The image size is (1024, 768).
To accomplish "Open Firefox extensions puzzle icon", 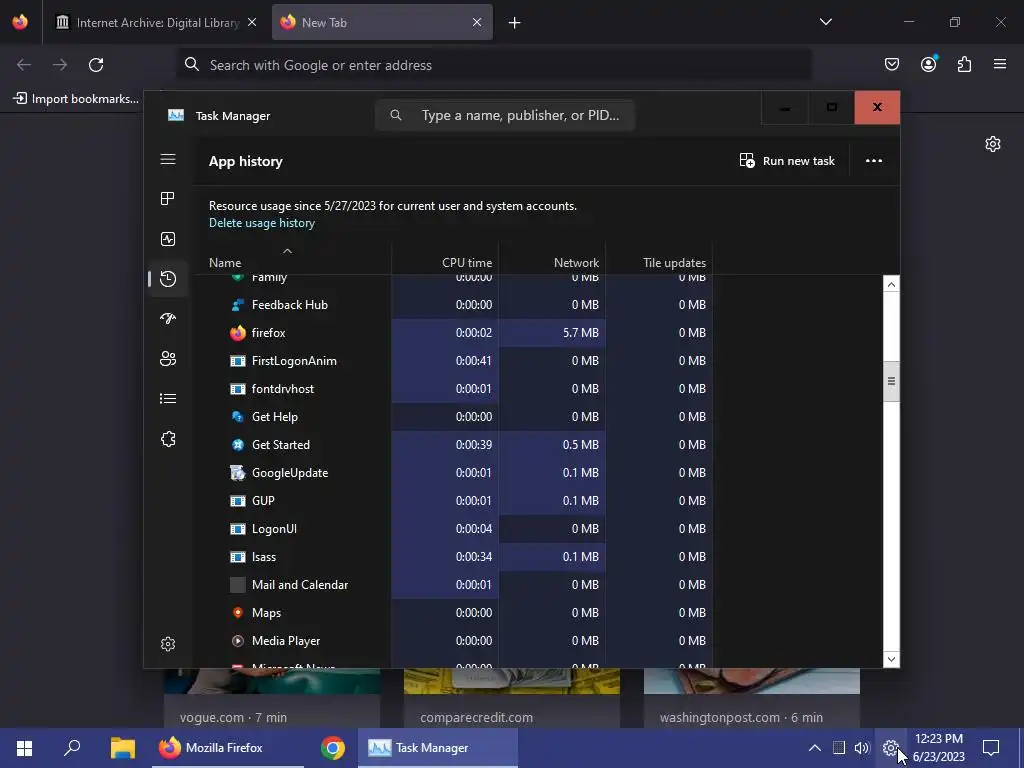I will pos(965,64).
